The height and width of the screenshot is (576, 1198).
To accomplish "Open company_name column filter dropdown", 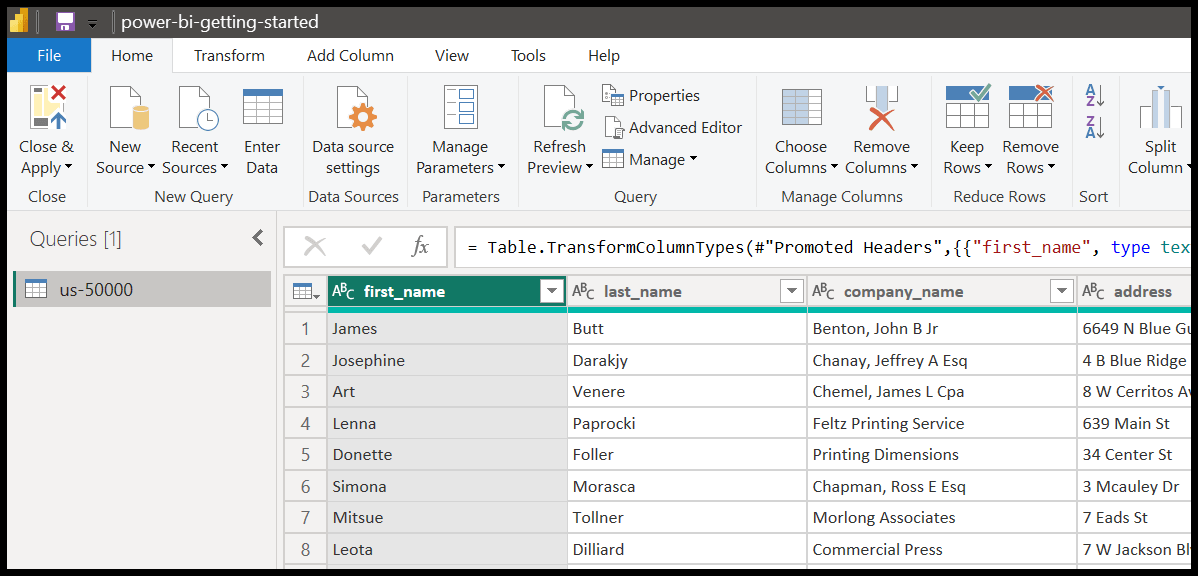I will tap(1062, 291).
